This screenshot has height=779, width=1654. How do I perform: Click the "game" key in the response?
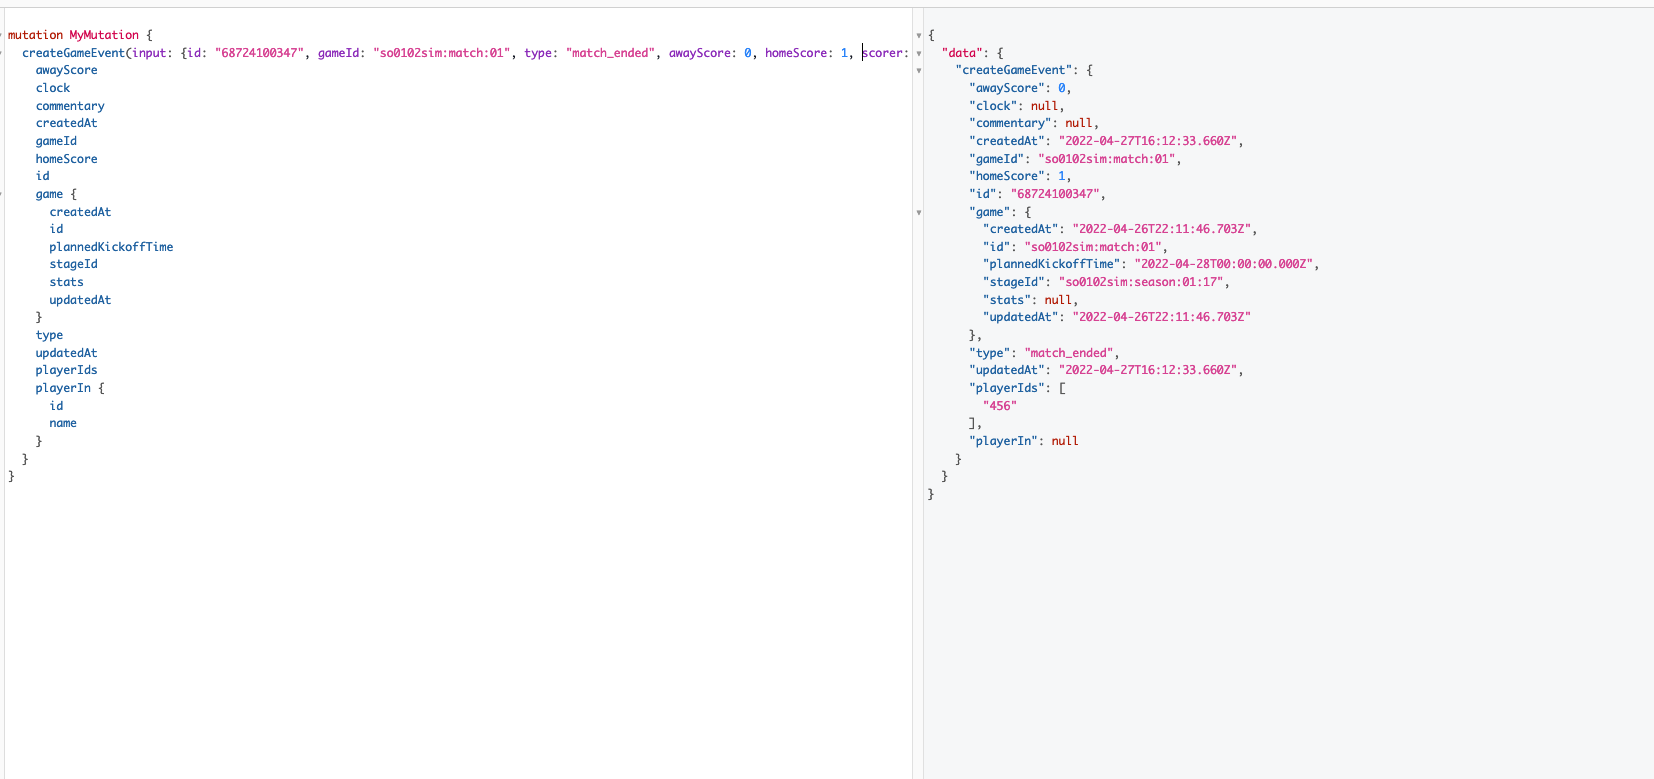pos(990,212)
